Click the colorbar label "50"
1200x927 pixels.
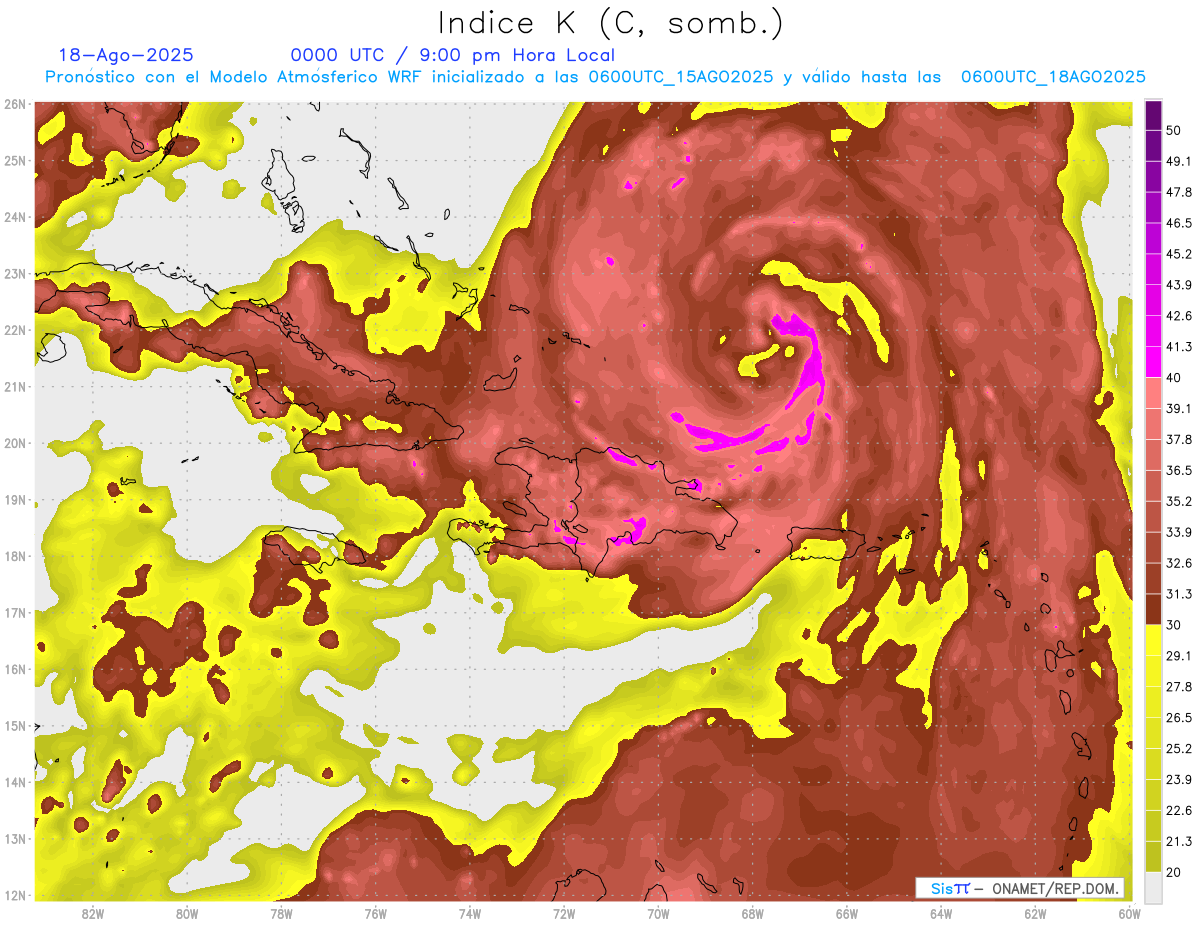(x=1174, y=130)
